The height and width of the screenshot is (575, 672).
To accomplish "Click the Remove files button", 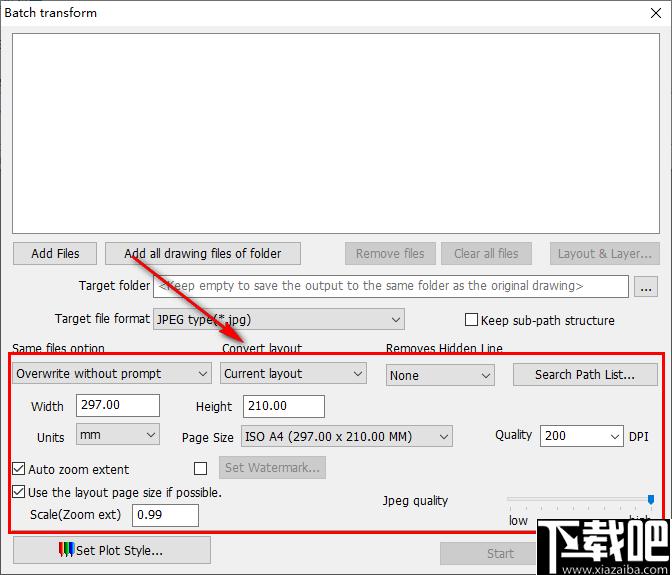I will click(x=390, y=254).
